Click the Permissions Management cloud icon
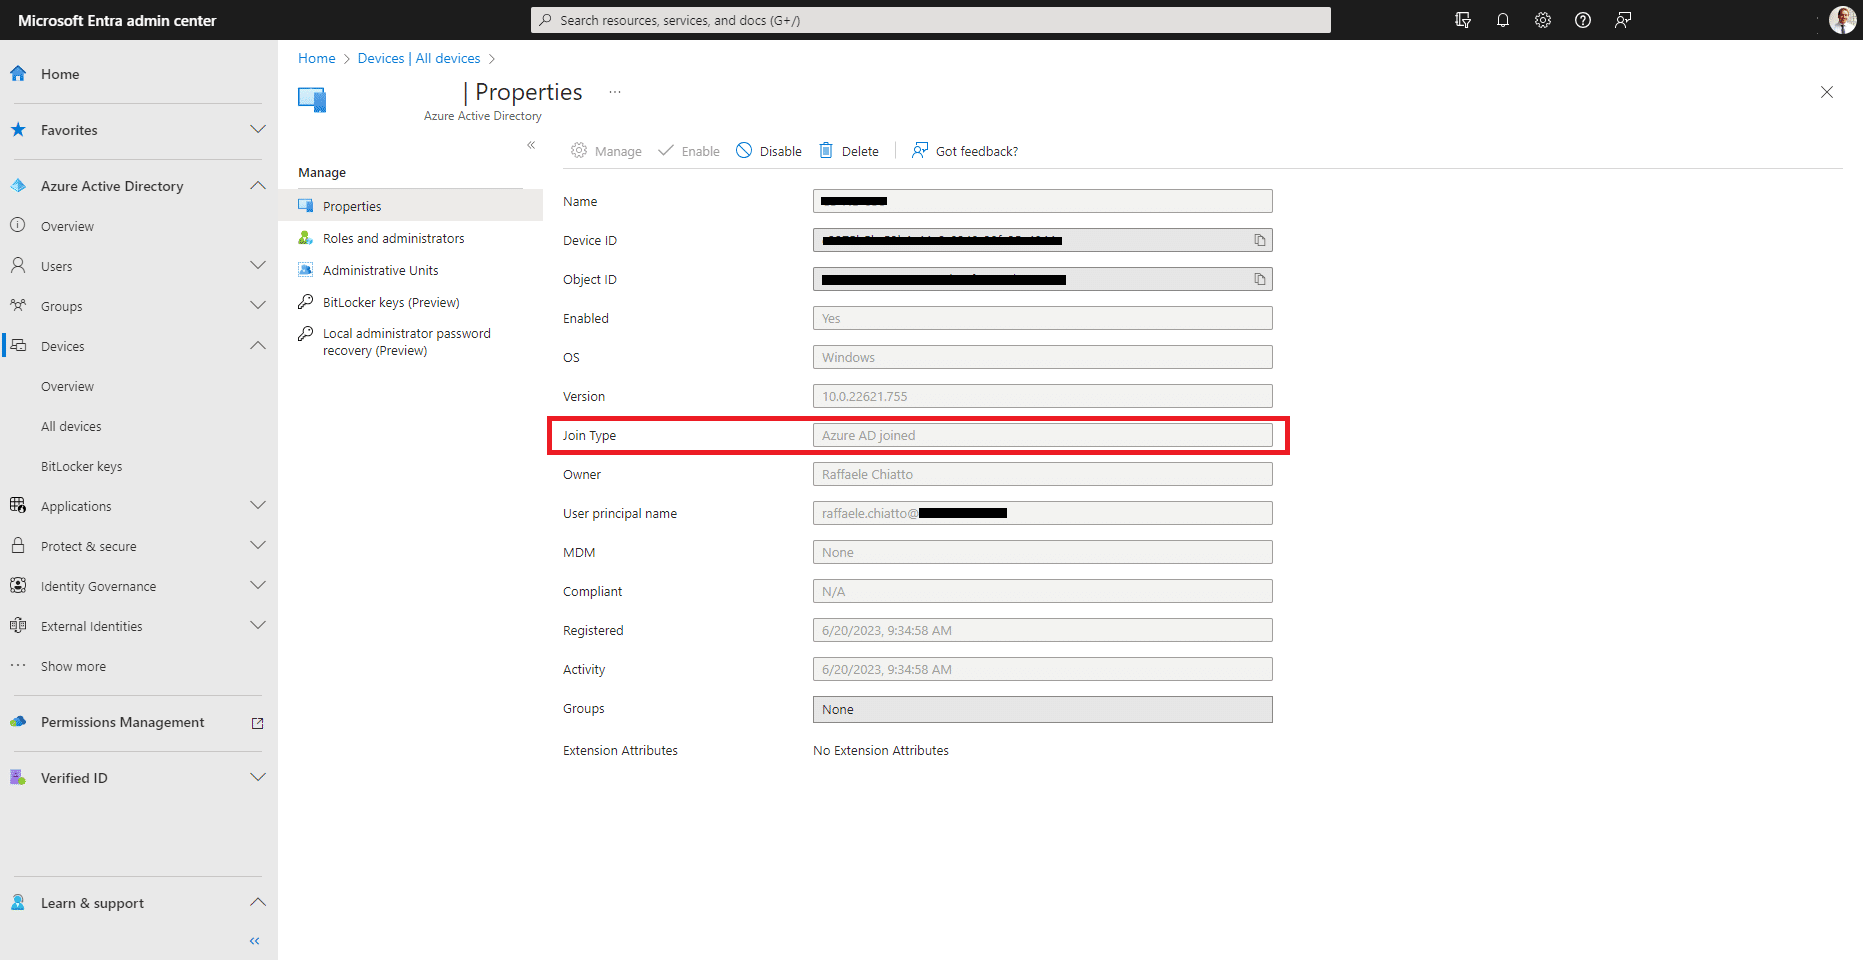 point(18,721)
